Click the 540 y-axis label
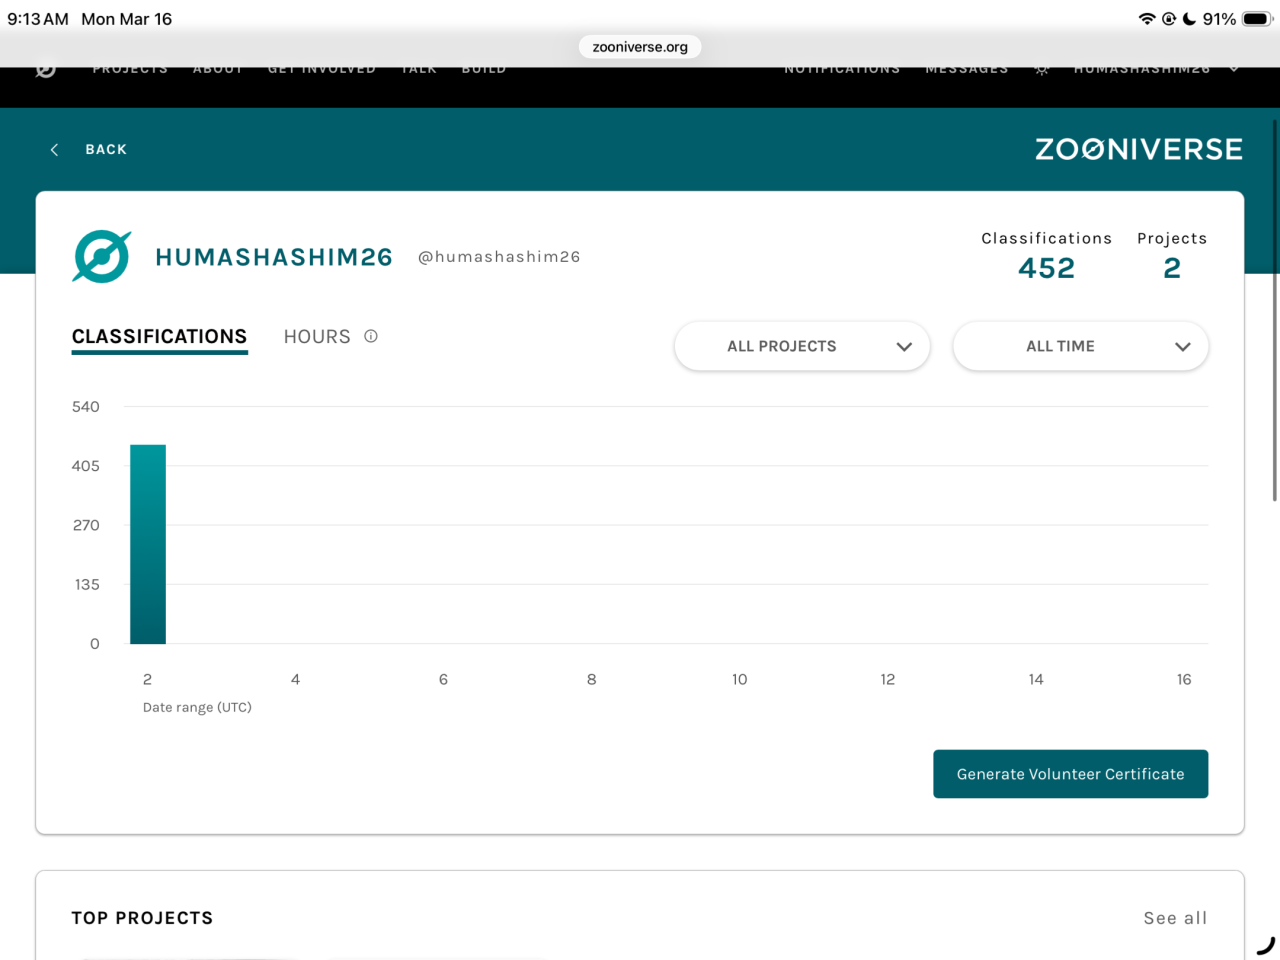 [86, 407]
